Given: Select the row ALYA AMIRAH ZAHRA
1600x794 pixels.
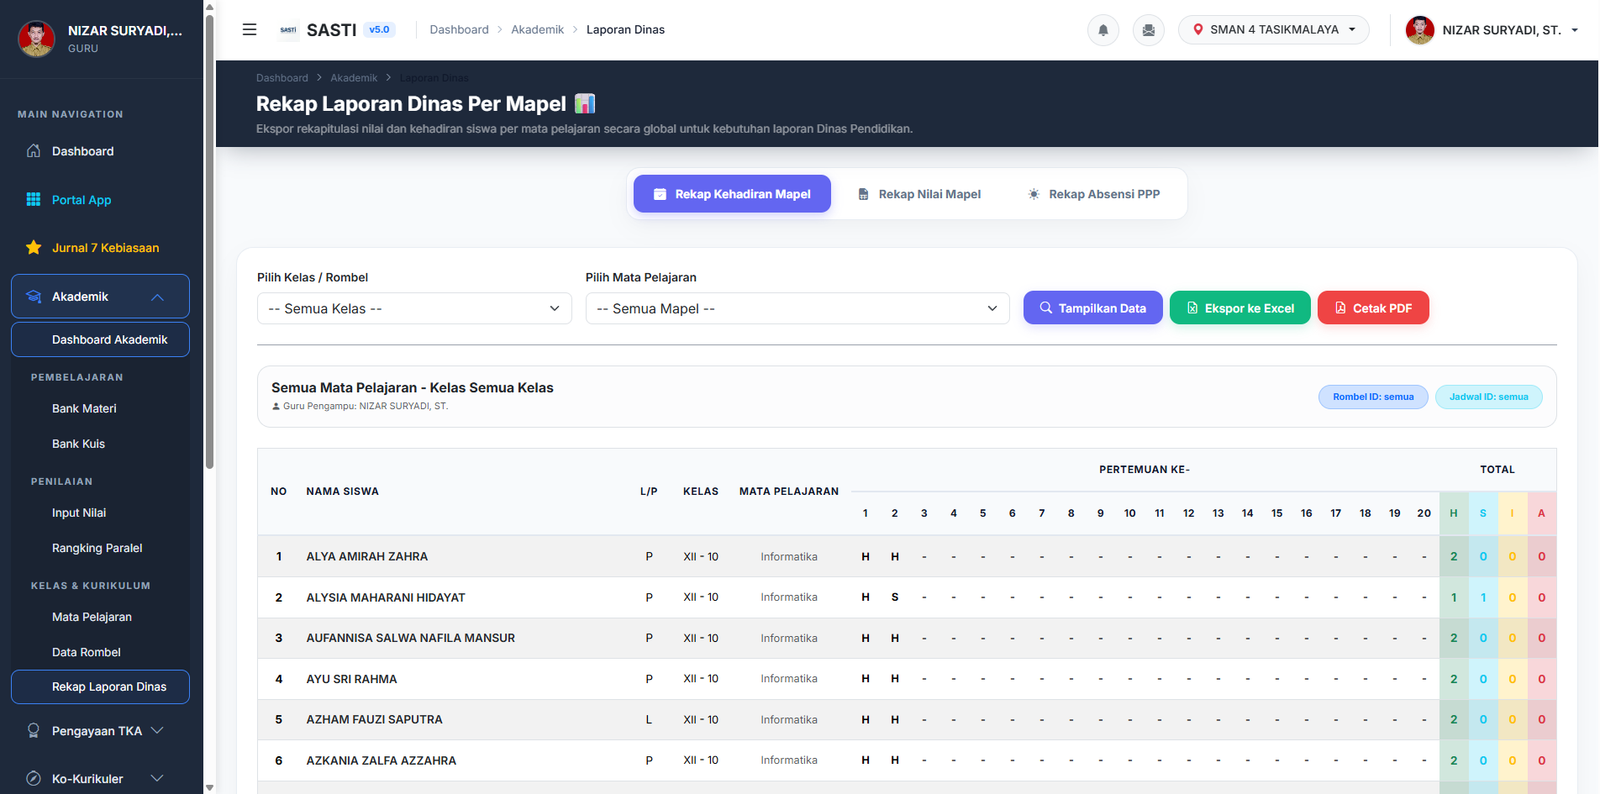Looking at the screenshot, I should tap(907, 556).
